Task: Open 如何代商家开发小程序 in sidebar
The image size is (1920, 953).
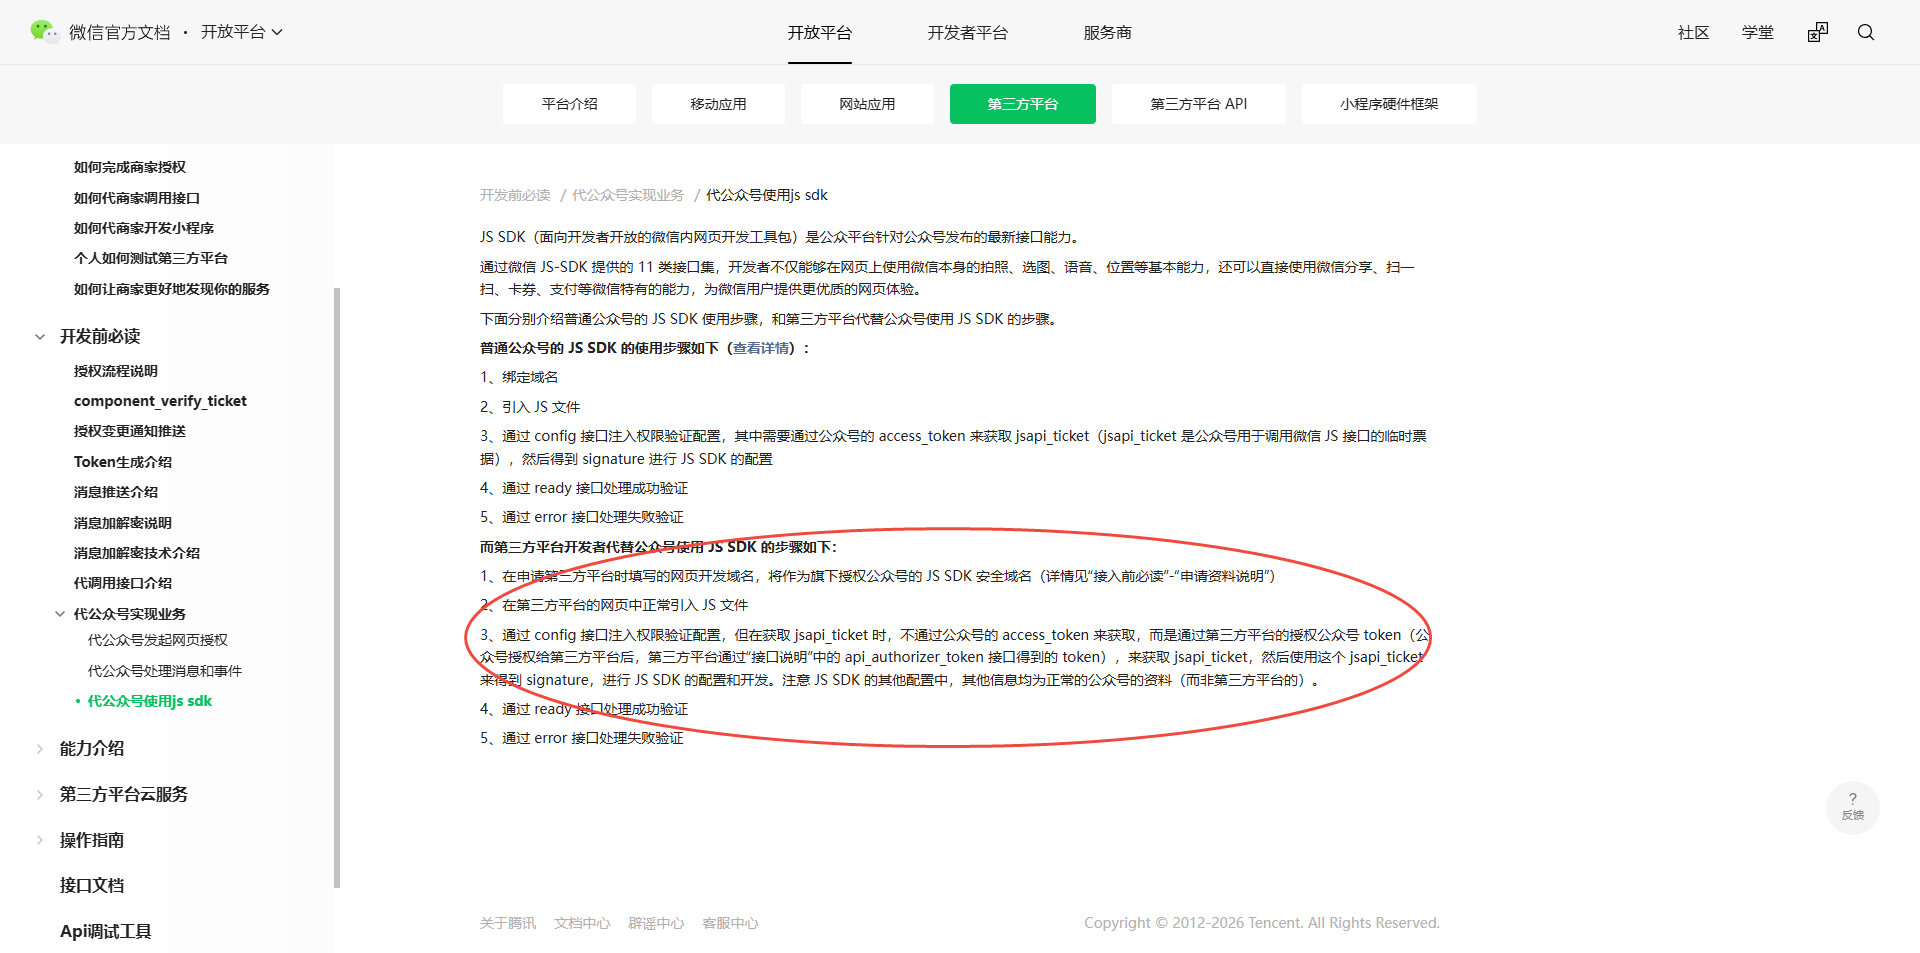Action: click(x=144, y=228)
